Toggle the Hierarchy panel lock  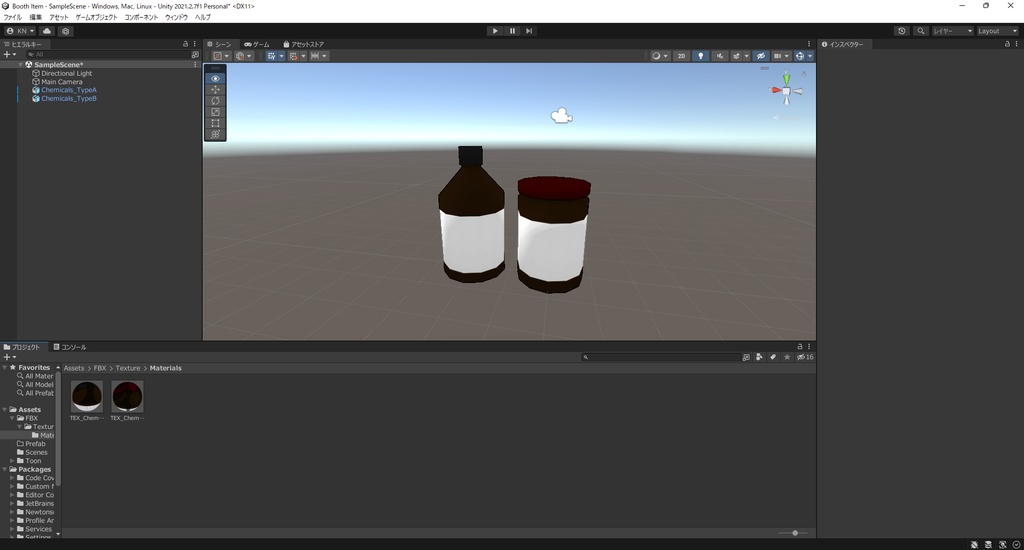[185, 44]
